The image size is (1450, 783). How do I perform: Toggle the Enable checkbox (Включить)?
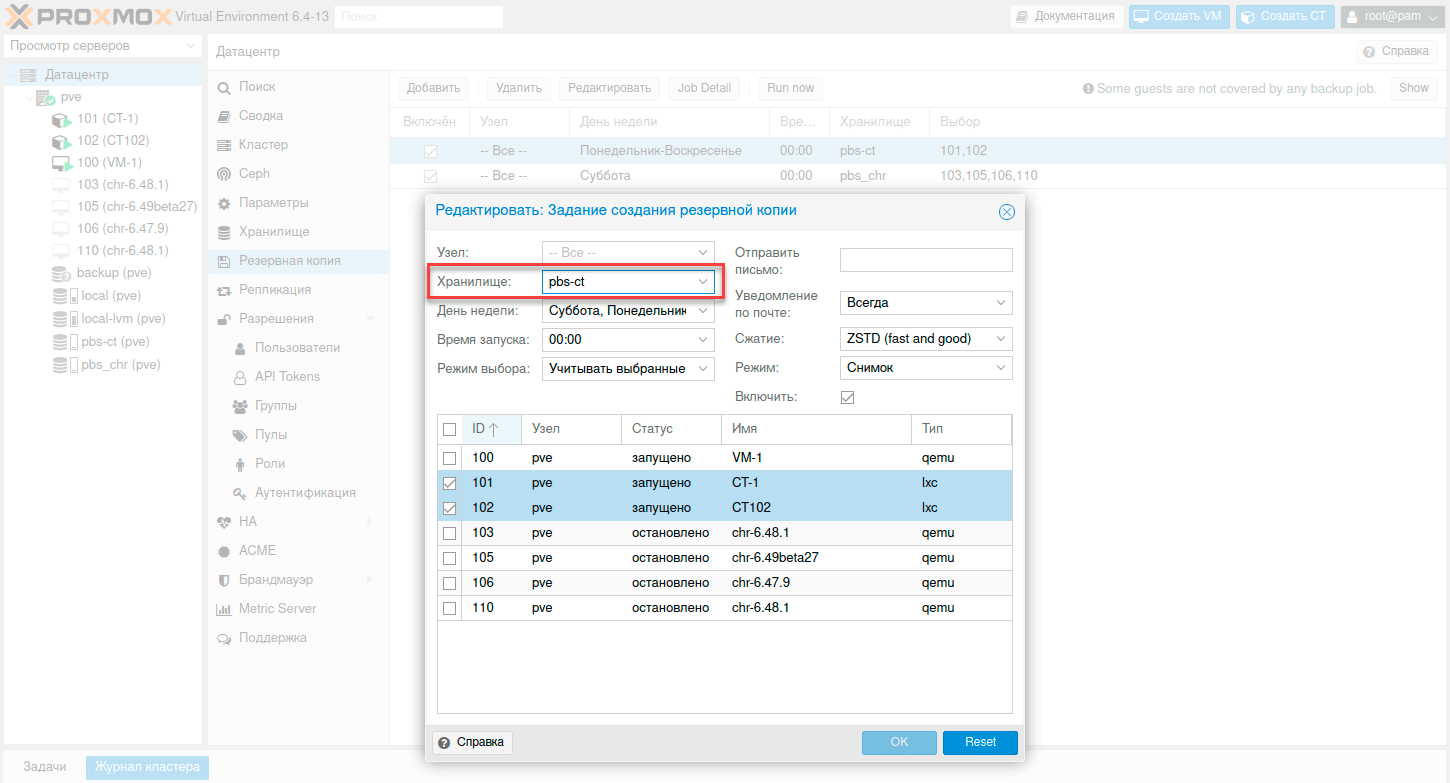[847, 397]
